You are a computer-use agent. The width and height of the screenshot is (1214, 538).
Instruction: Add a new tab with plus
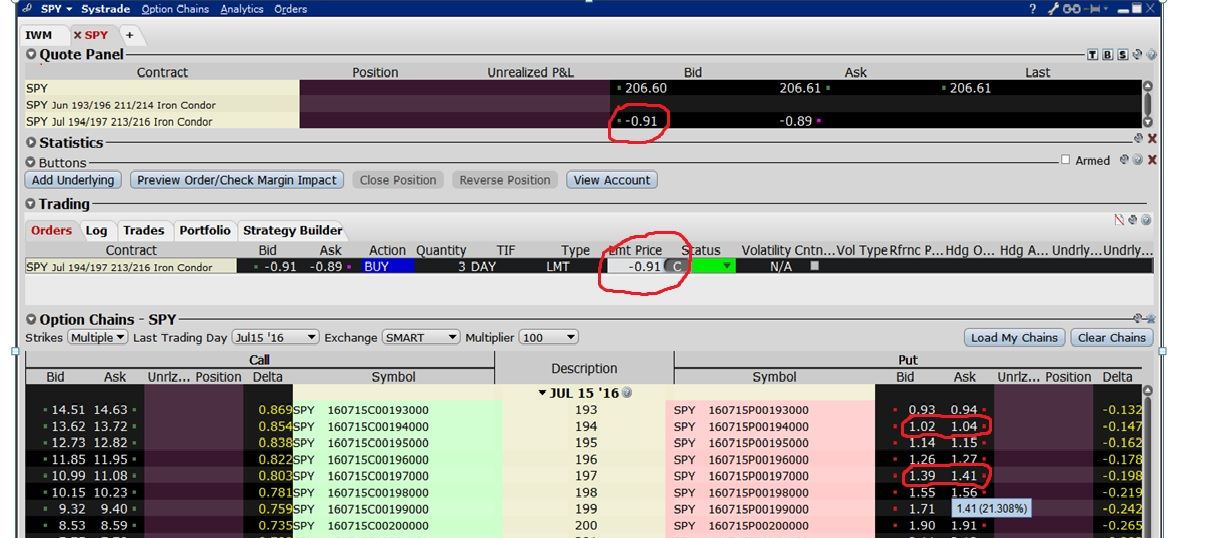pyautogui.click(x=129, y=35)
